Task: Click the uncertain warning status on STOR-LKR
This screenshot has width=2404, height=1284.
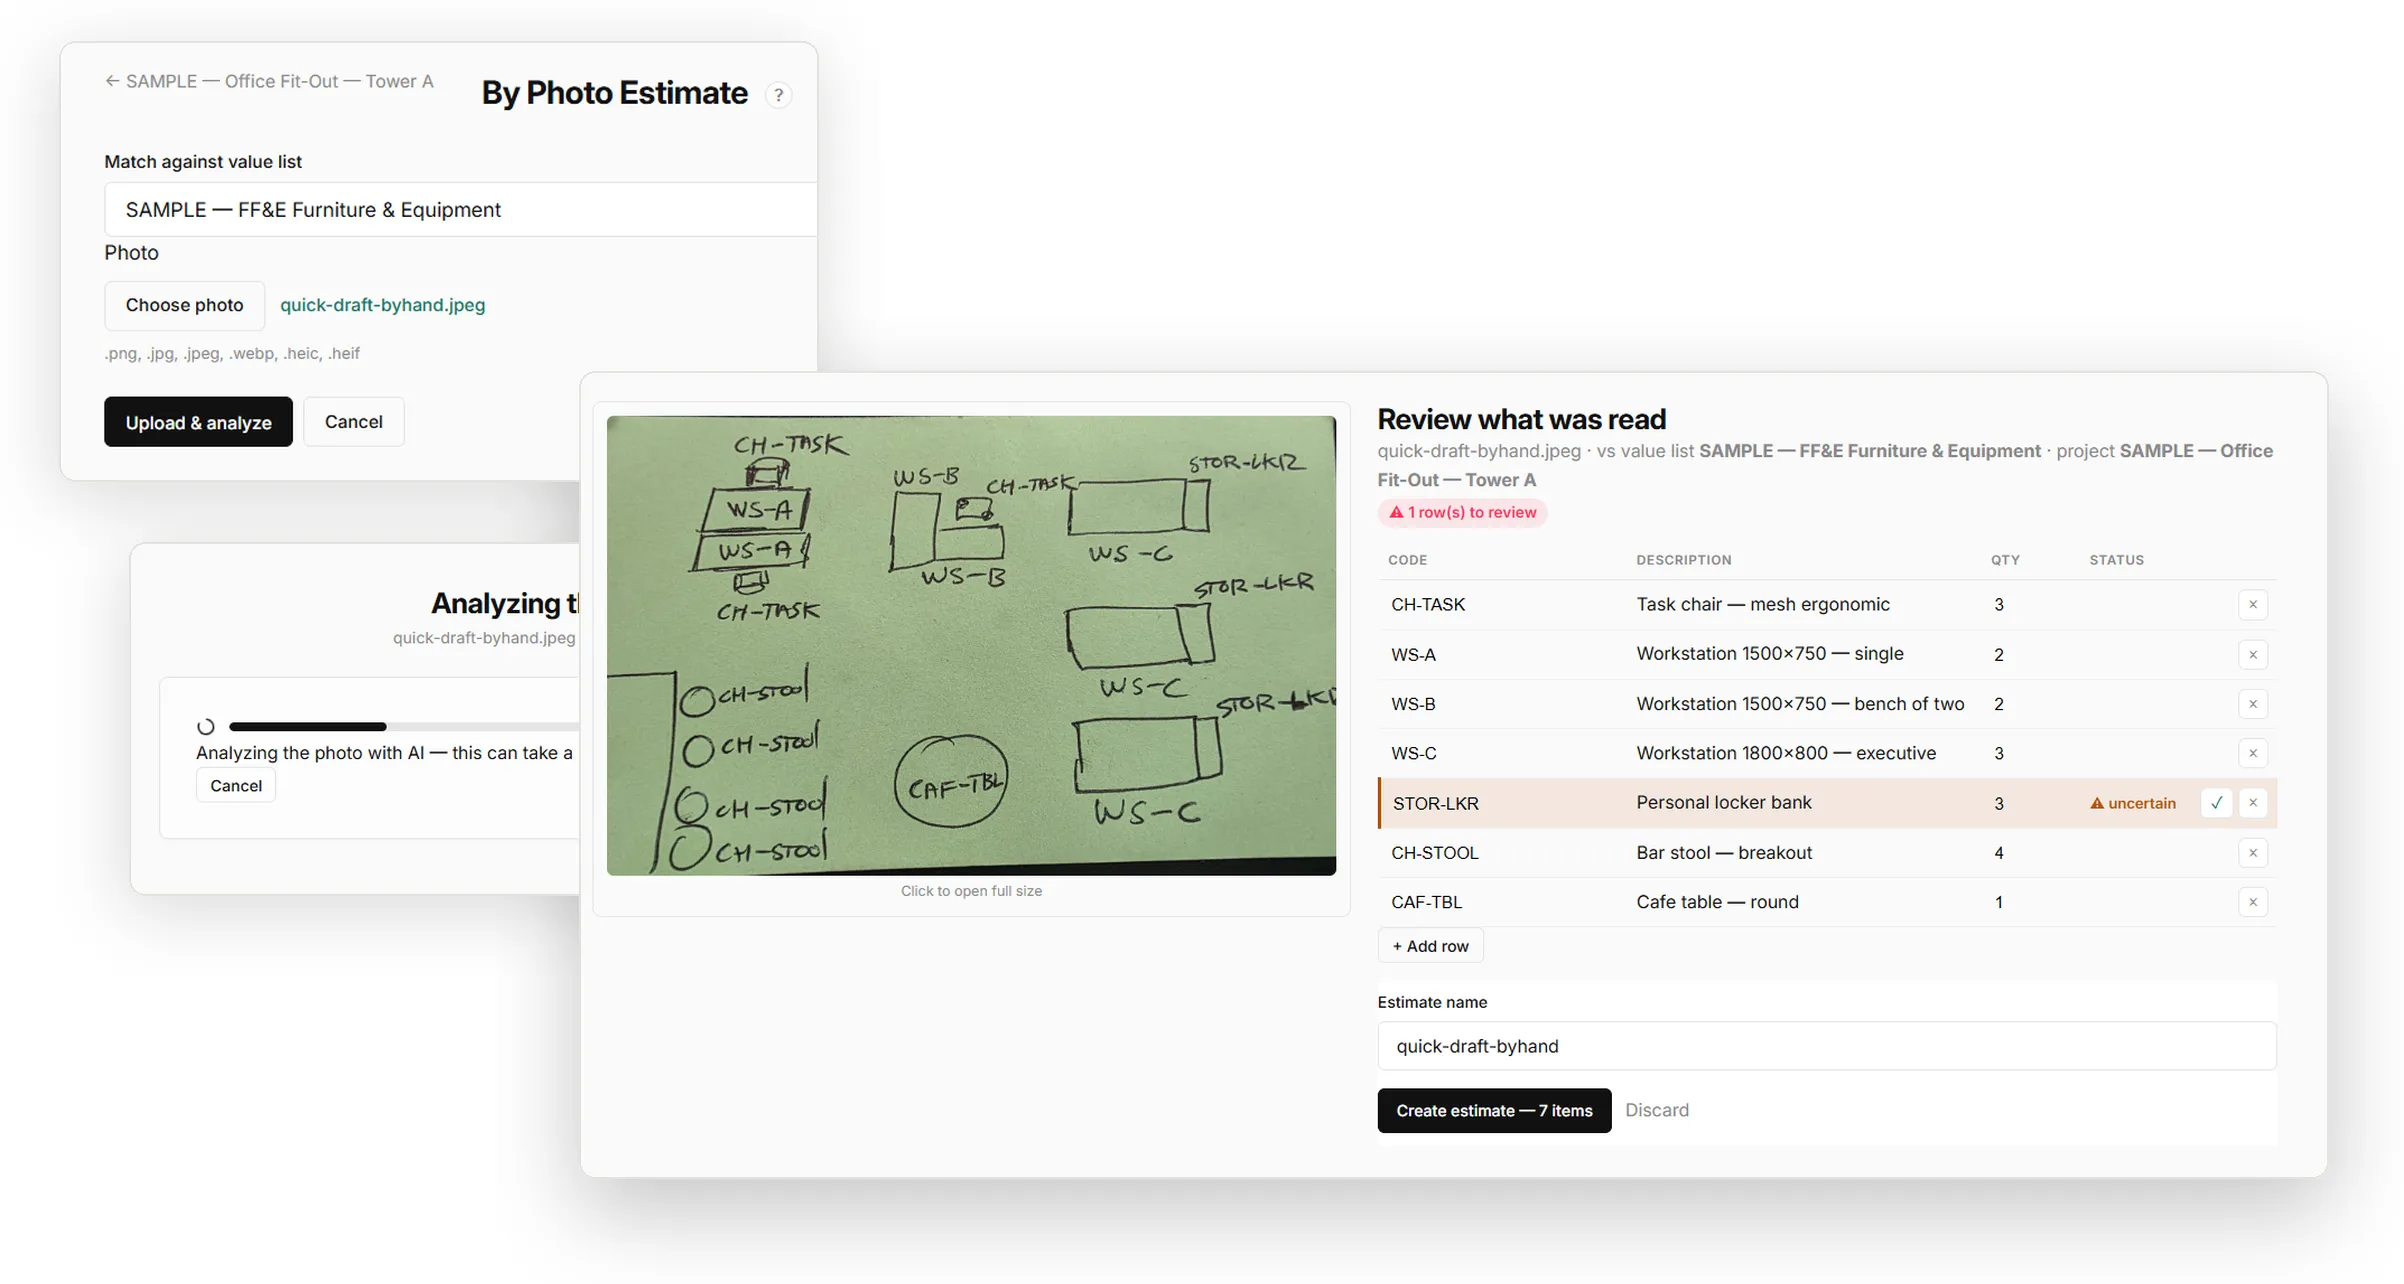Action: [2132, 803]
